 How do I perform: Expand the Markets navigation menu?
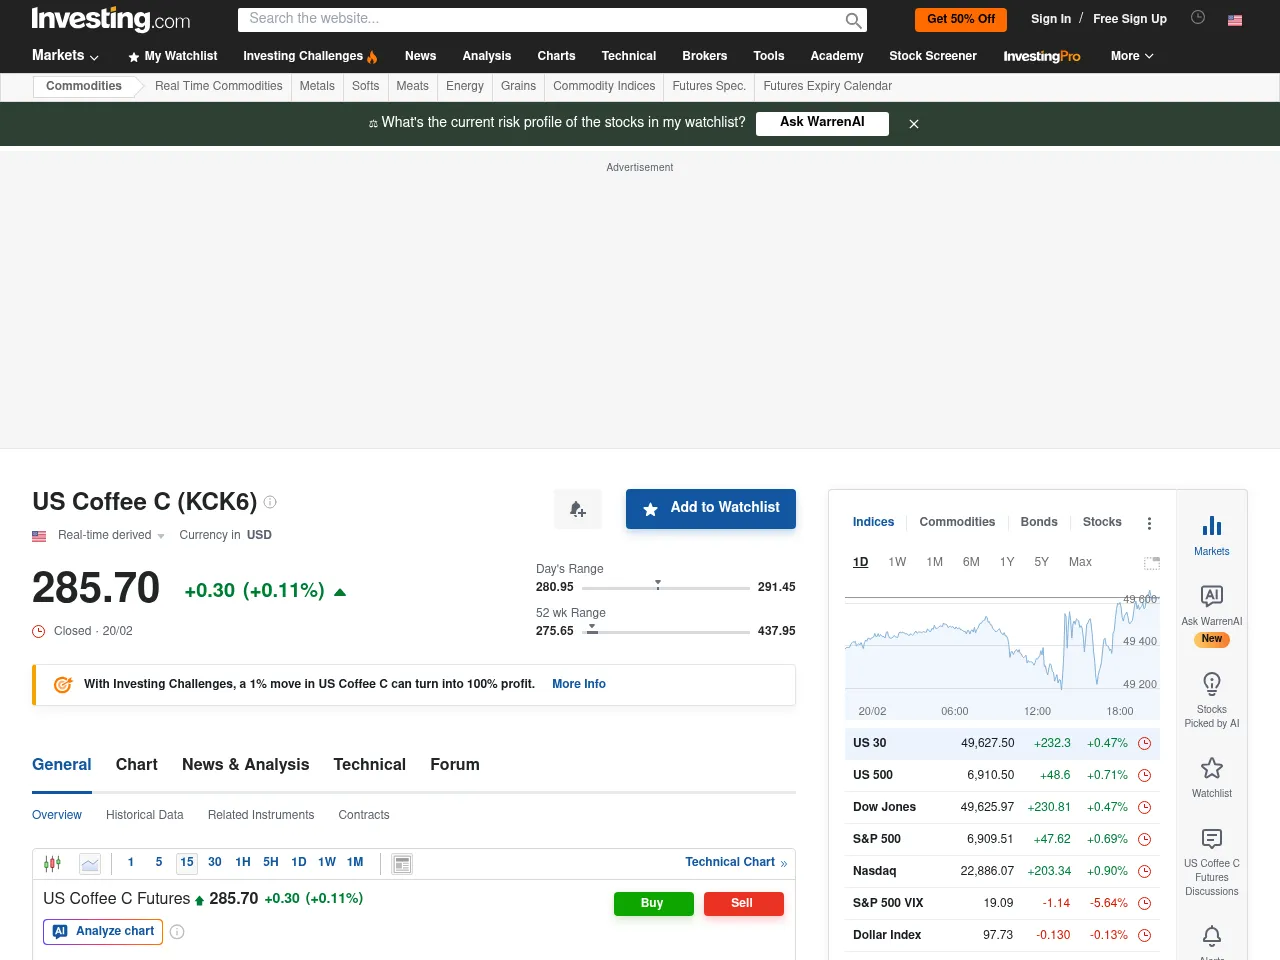64,56
